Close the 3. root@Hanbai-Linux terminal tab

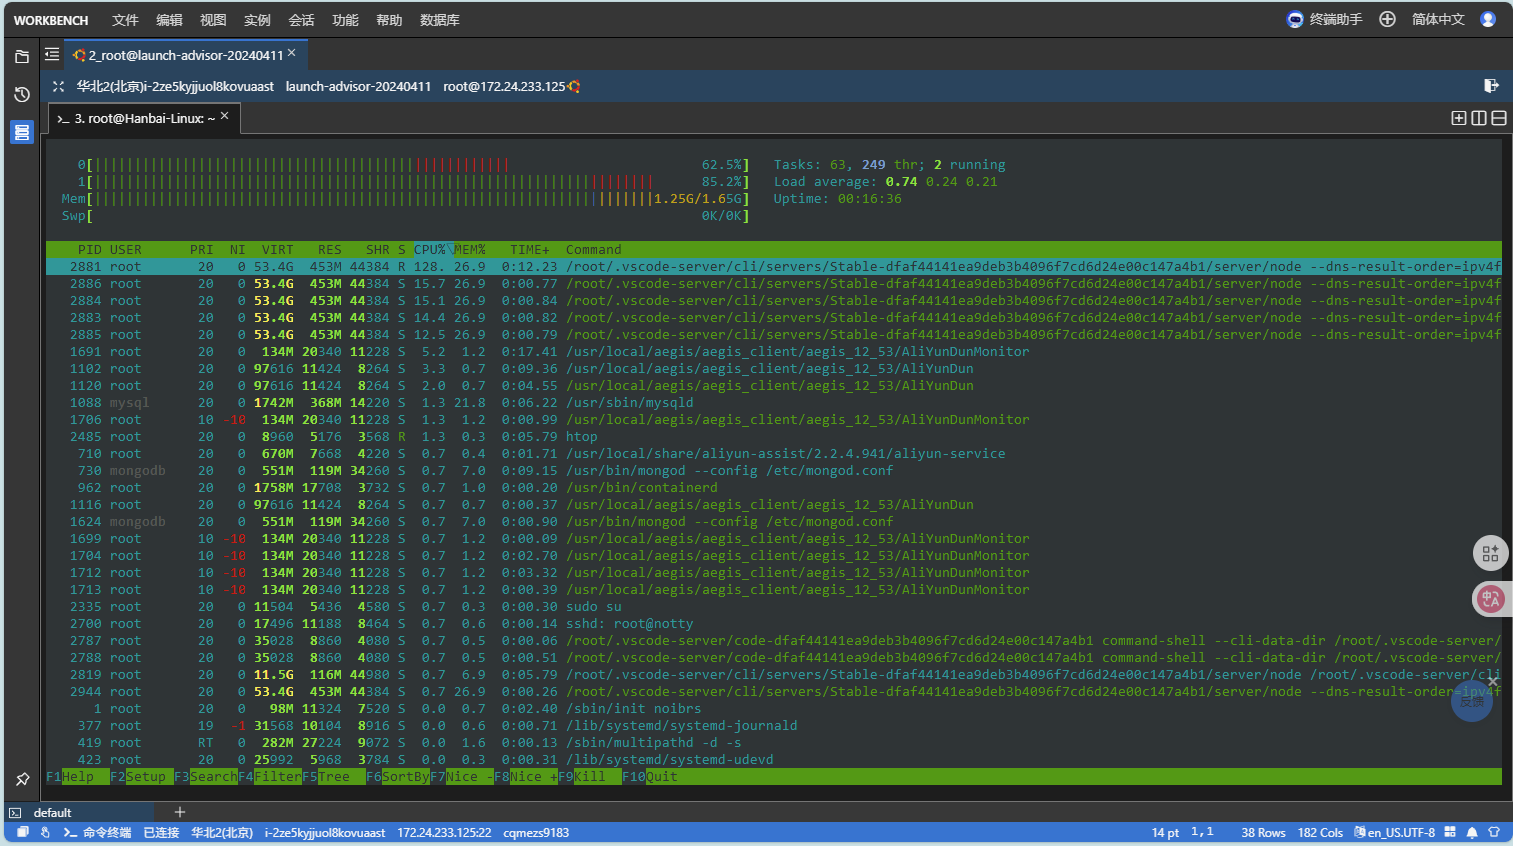coord(225,116)
